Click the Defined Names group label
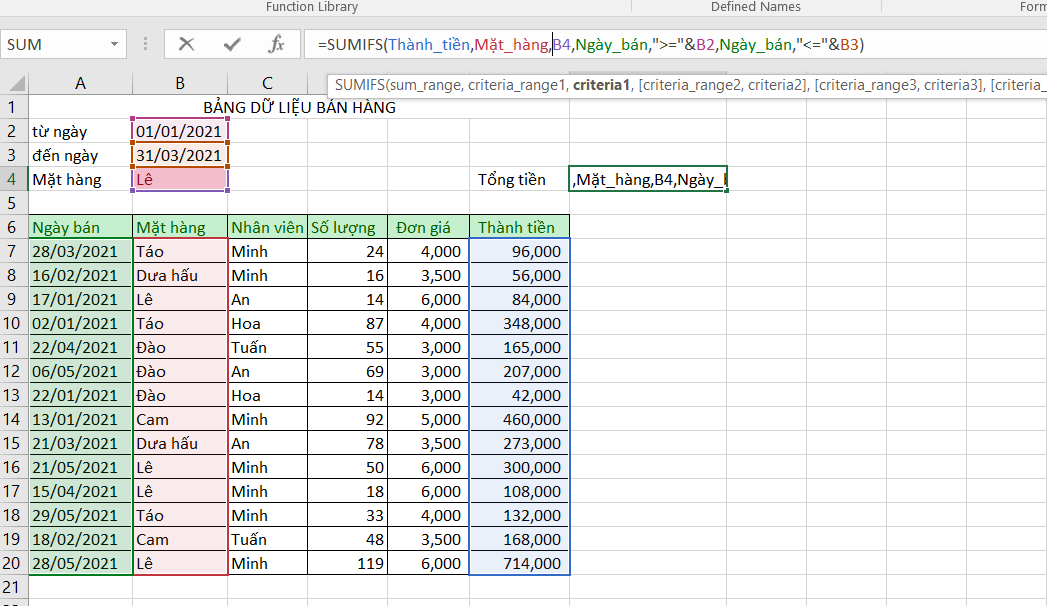The image size is (1047, 606). click(x=755, y=7)
